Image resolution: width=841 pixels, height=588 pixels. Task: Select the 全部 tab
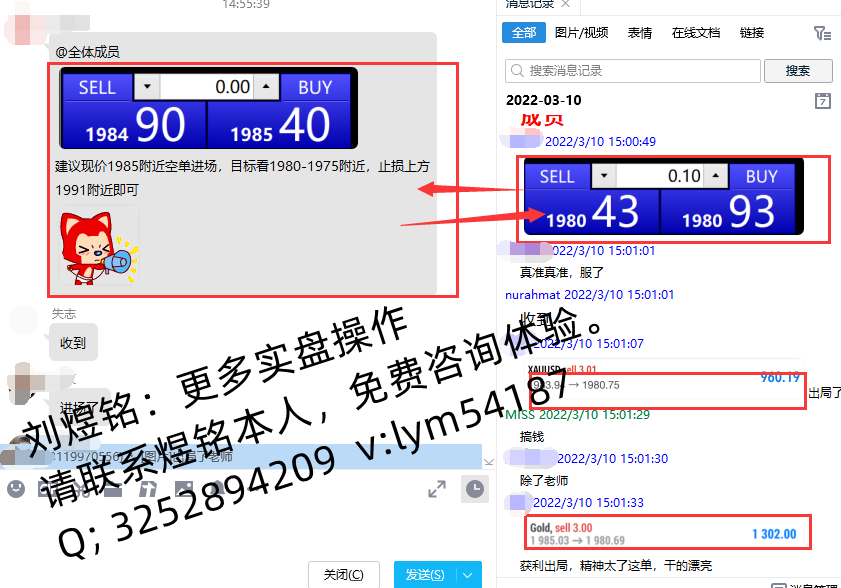click(x=523, y=33)
